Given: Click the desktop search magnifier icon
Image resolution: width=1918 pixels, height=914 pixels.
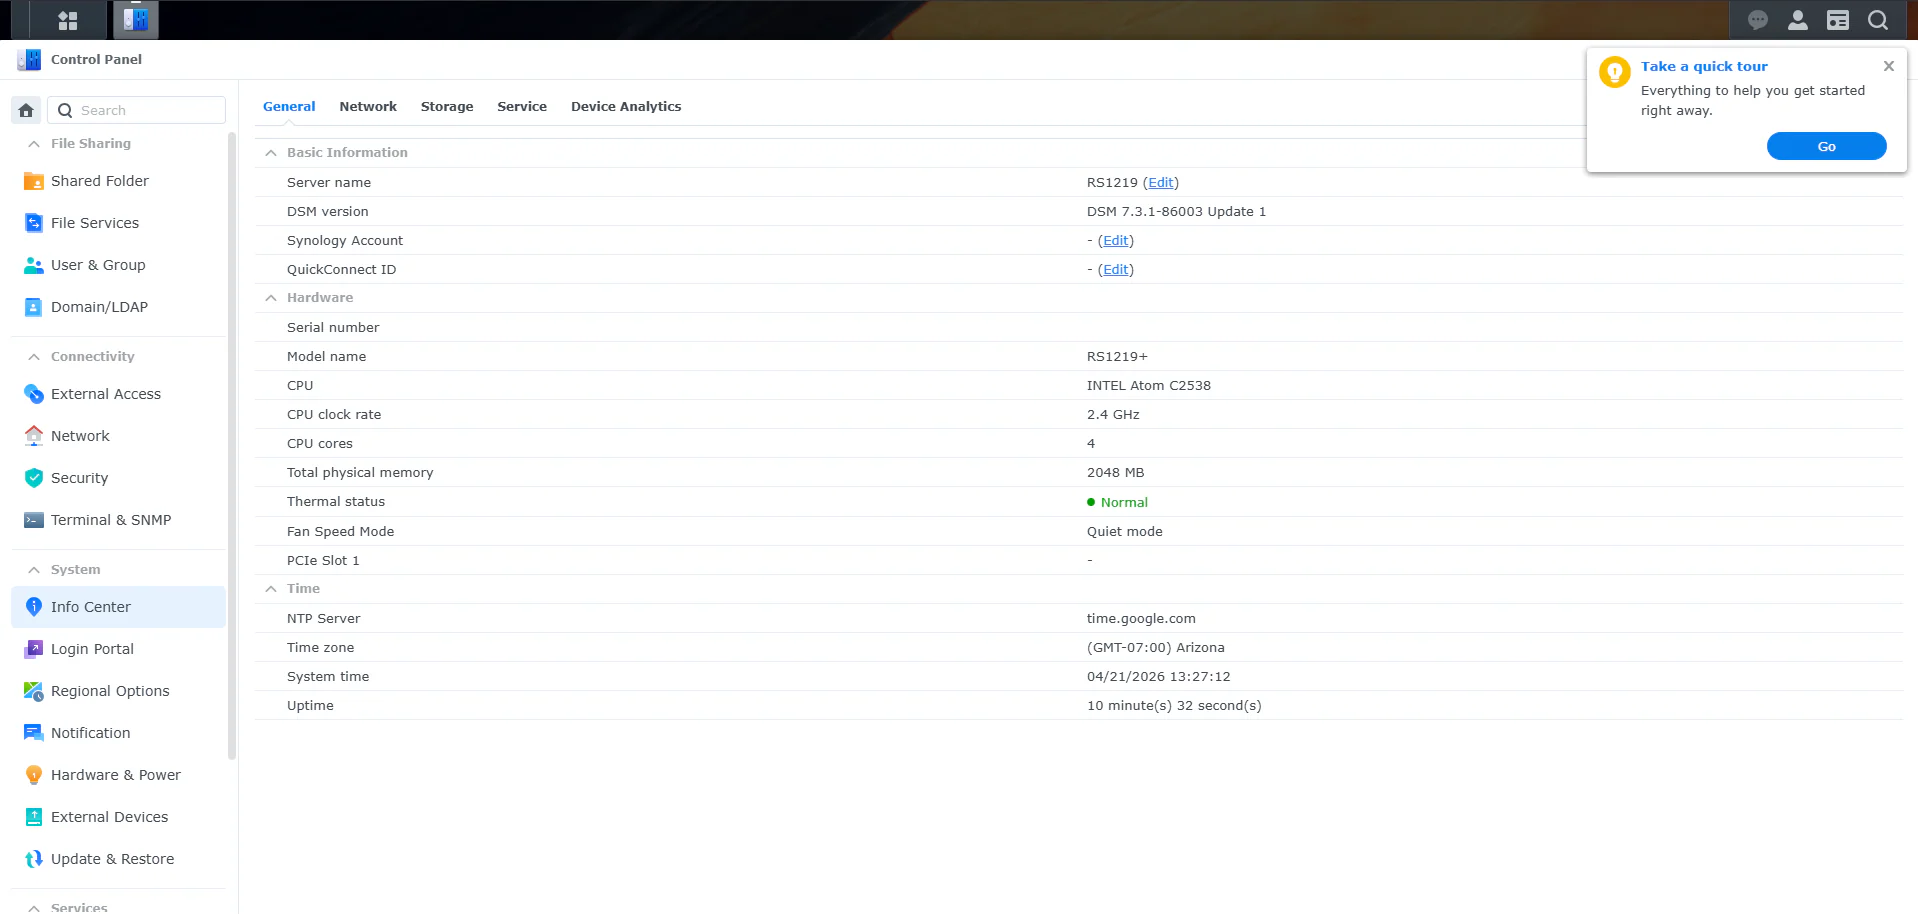Looking at the screenshot, I should (x=1878, y=20).
